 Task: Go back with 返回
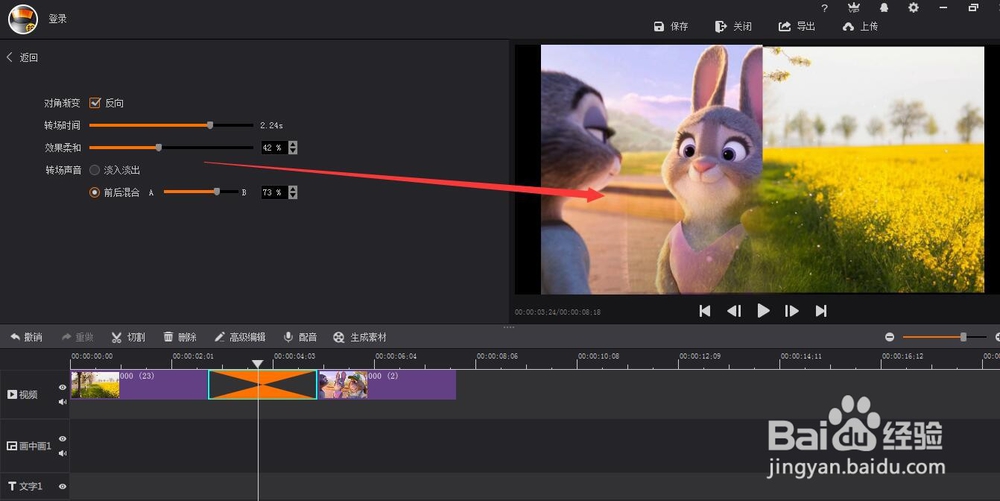[22, 57]
